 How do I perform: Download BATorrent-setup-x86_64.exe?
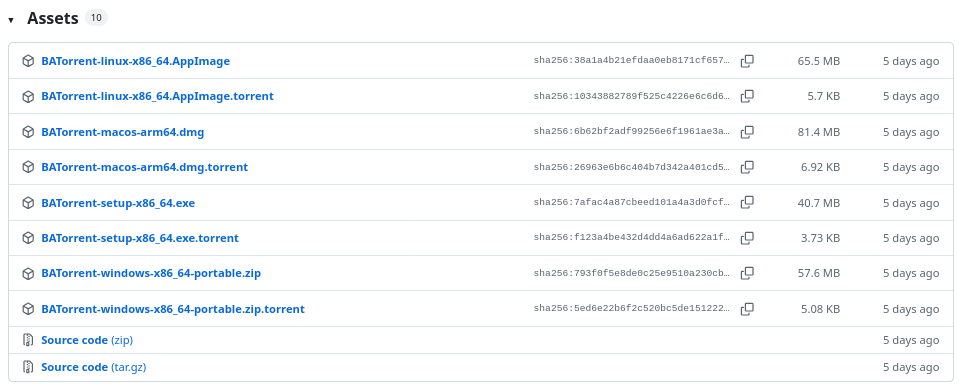[x=118, y=202]
